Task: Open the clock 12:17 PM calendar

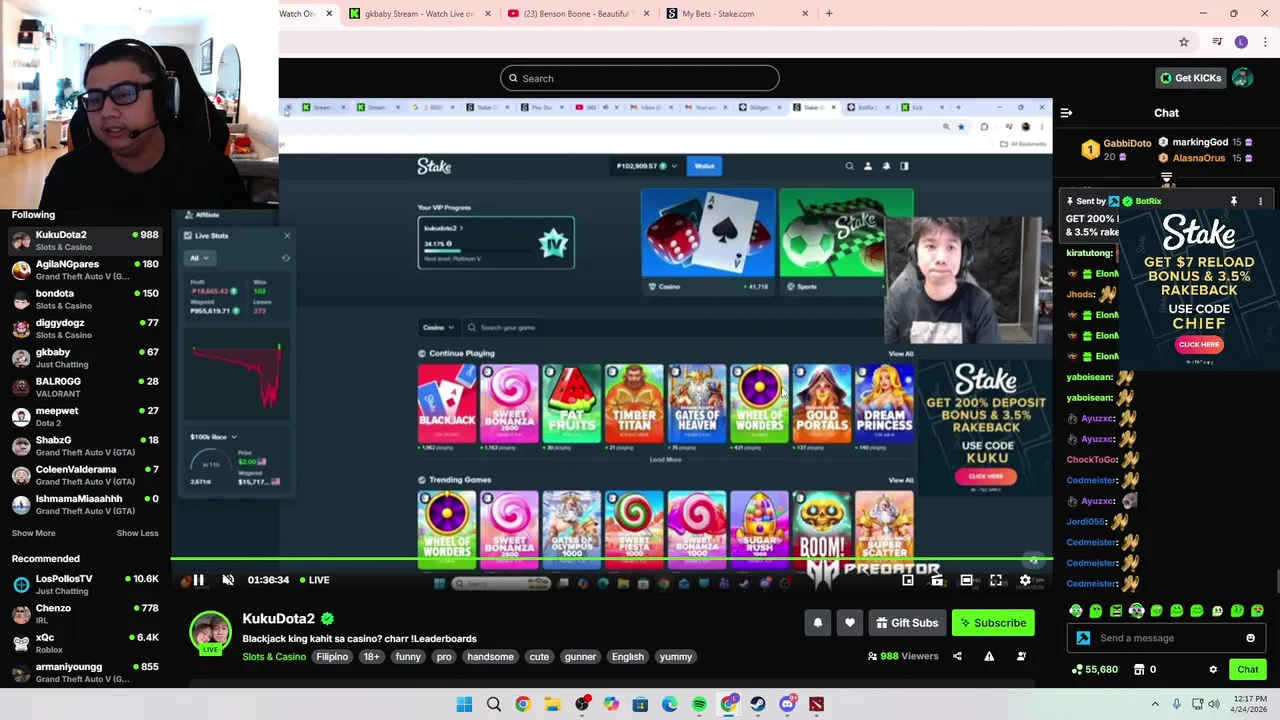Action: [1251, 704]
